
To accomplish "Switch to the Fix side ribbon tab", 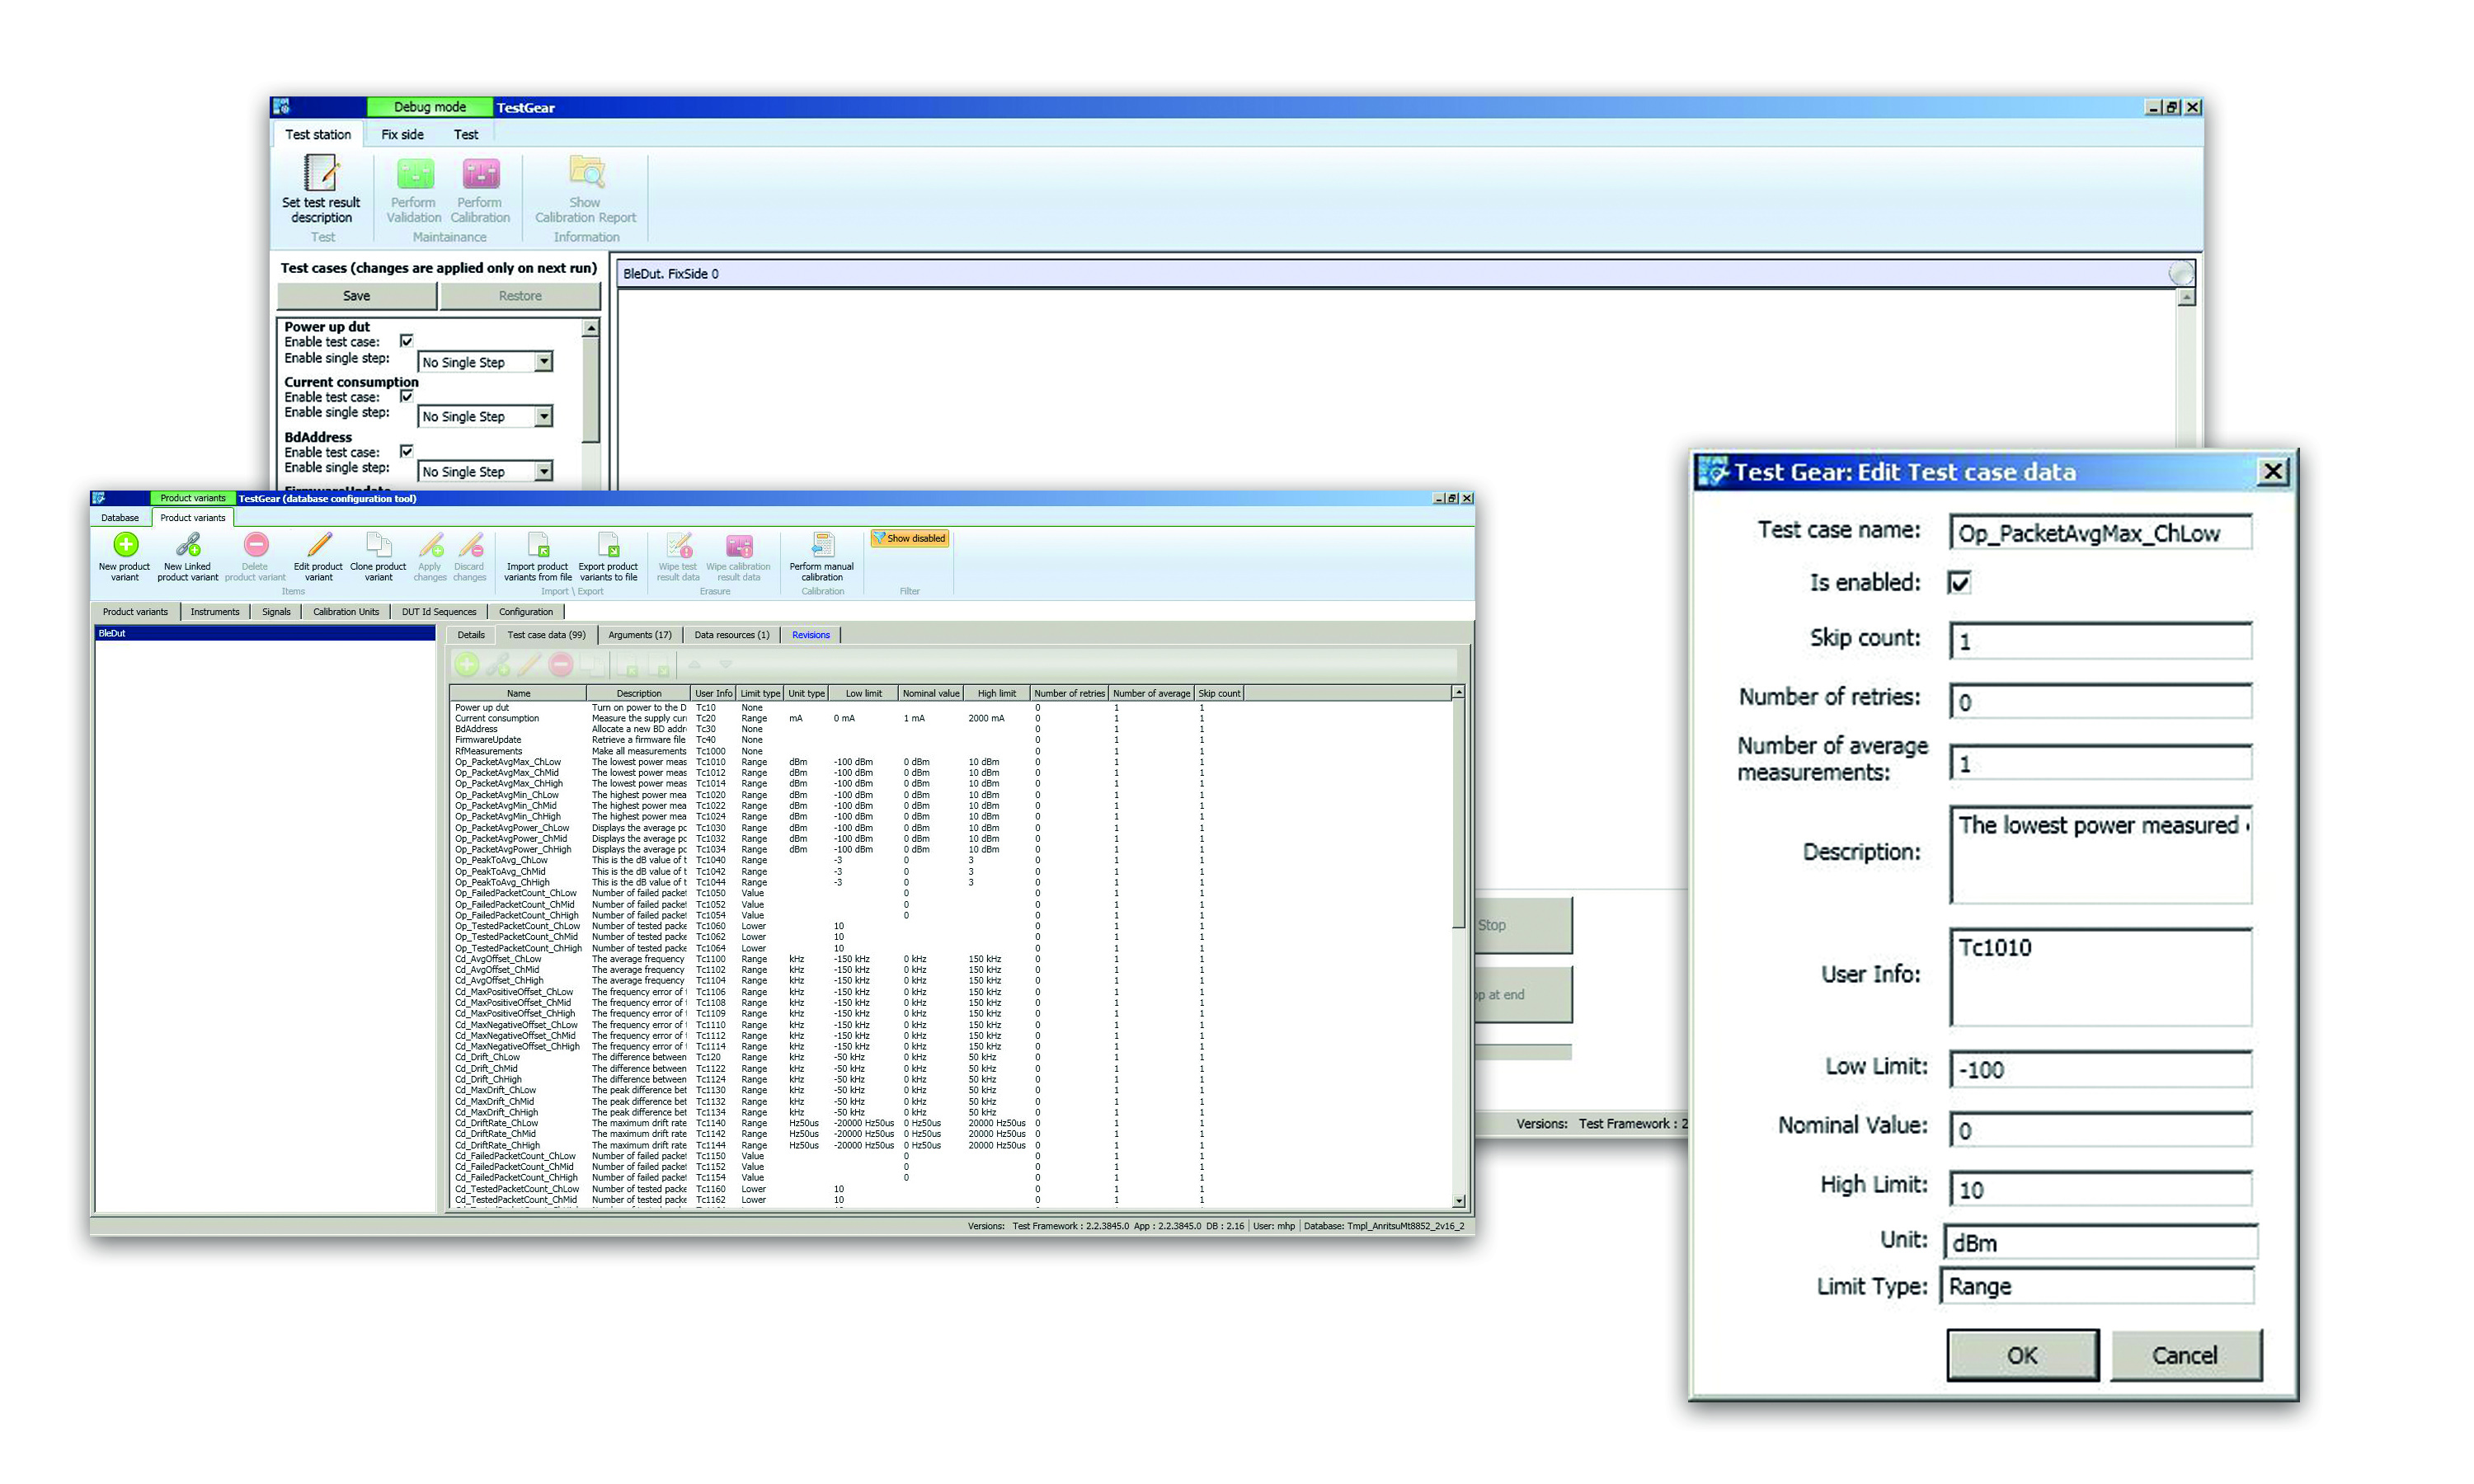I will (402, 134).
